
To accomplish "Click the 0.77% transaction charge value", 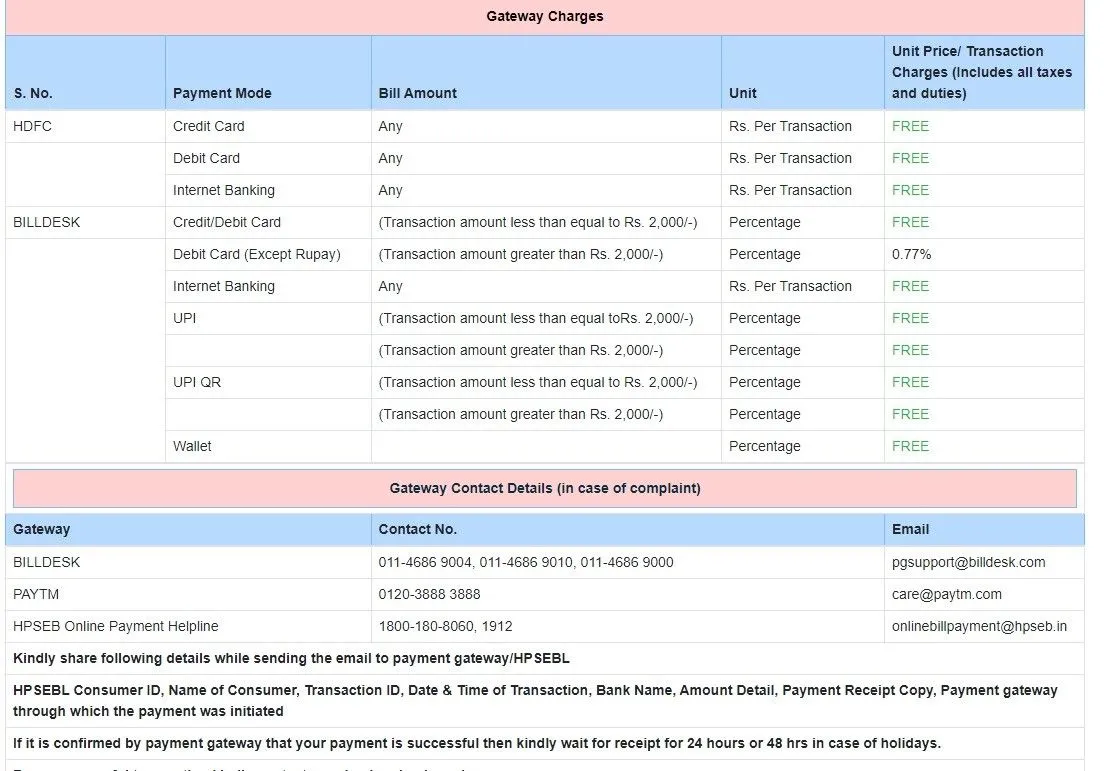I will [911, 254].
